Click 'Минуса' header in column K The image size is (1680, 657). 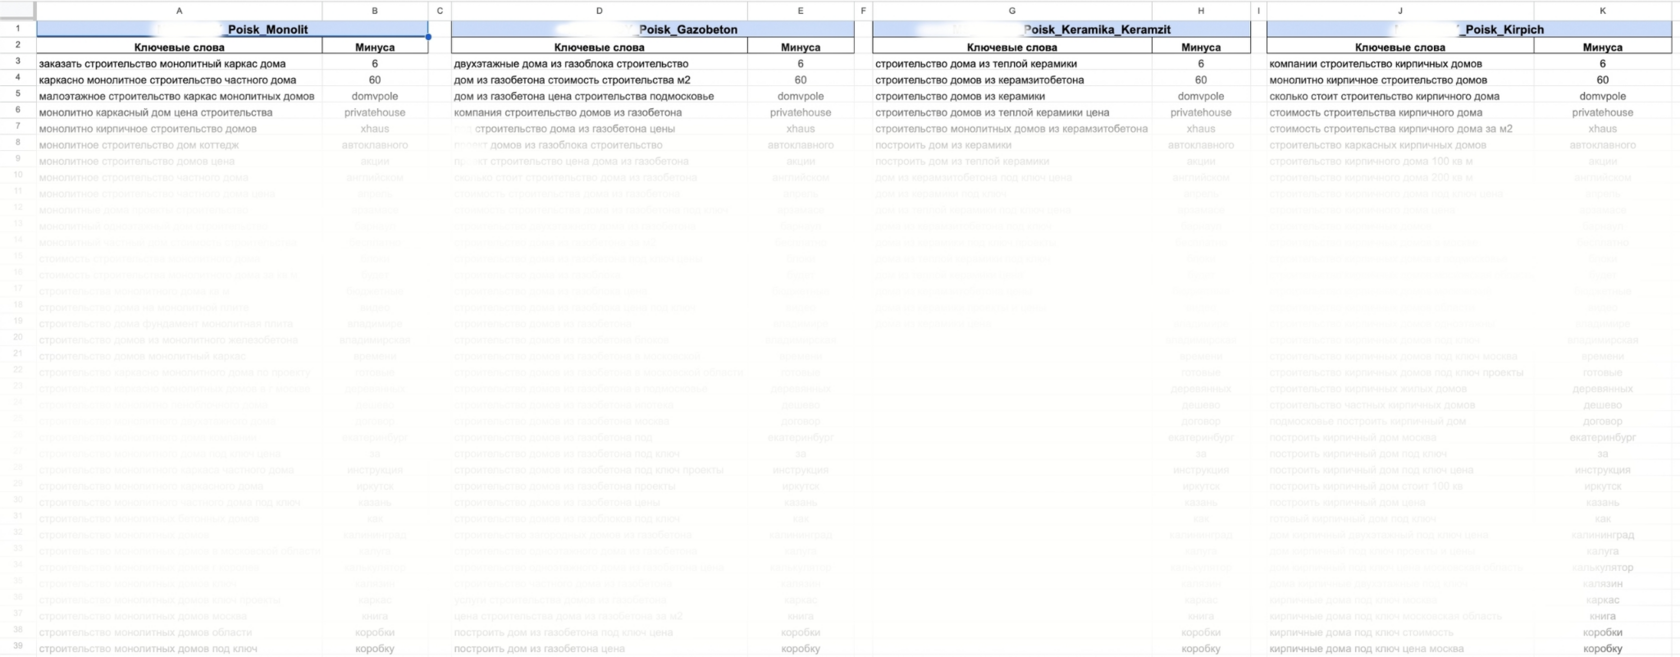coord(1602,47)
